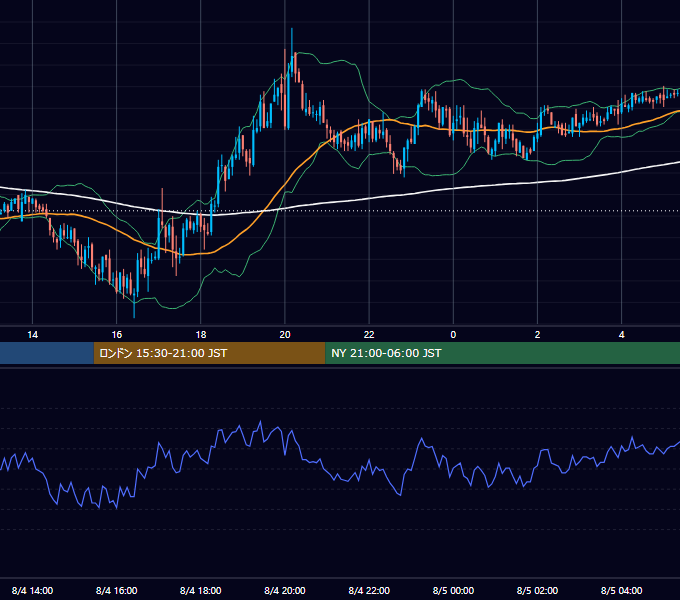
Task: Click the 14 hour label on price chart axis
Action: point(33,335)
